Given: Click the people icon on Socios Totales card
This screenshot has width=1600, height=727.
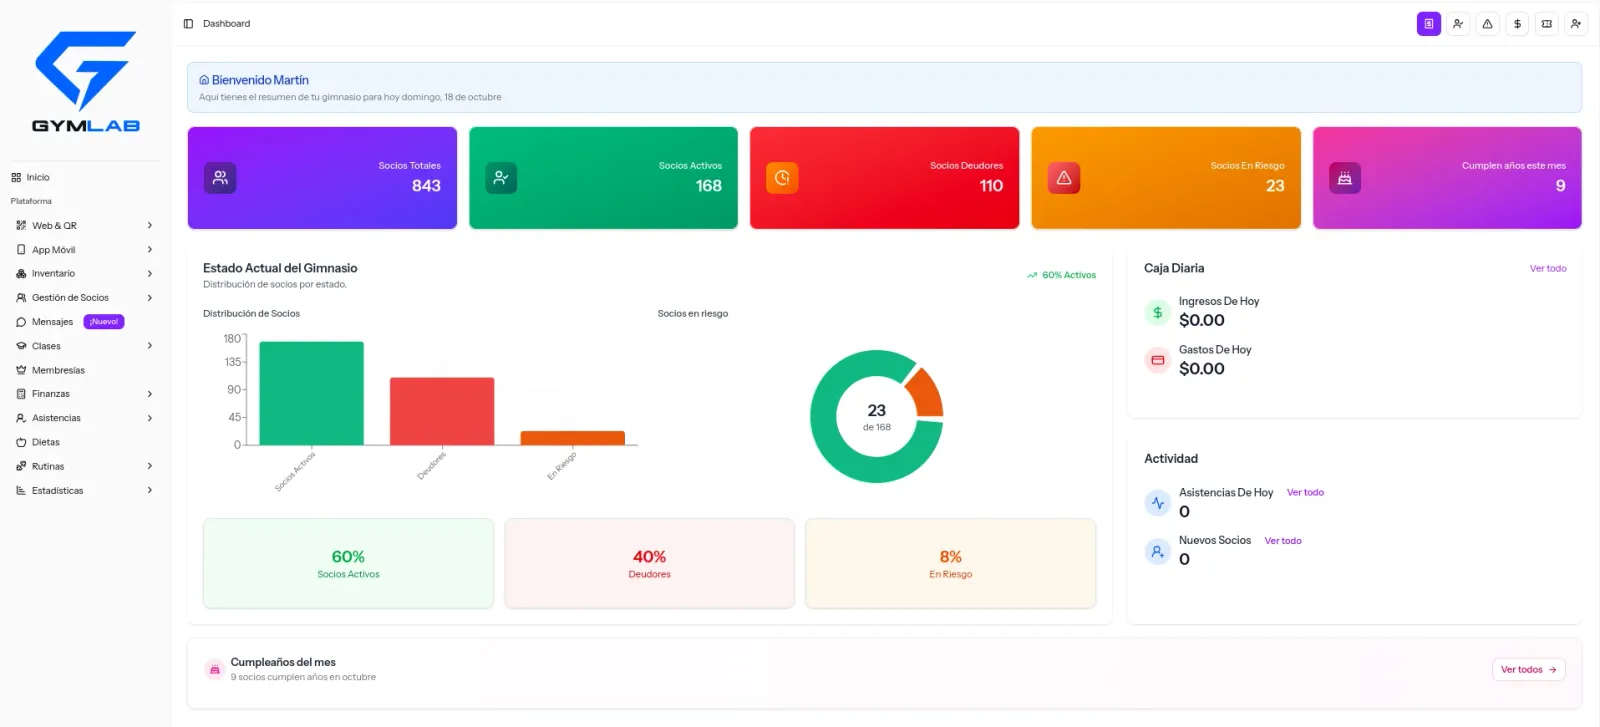Looking at the screenshot, I should [x=220, y=178].
